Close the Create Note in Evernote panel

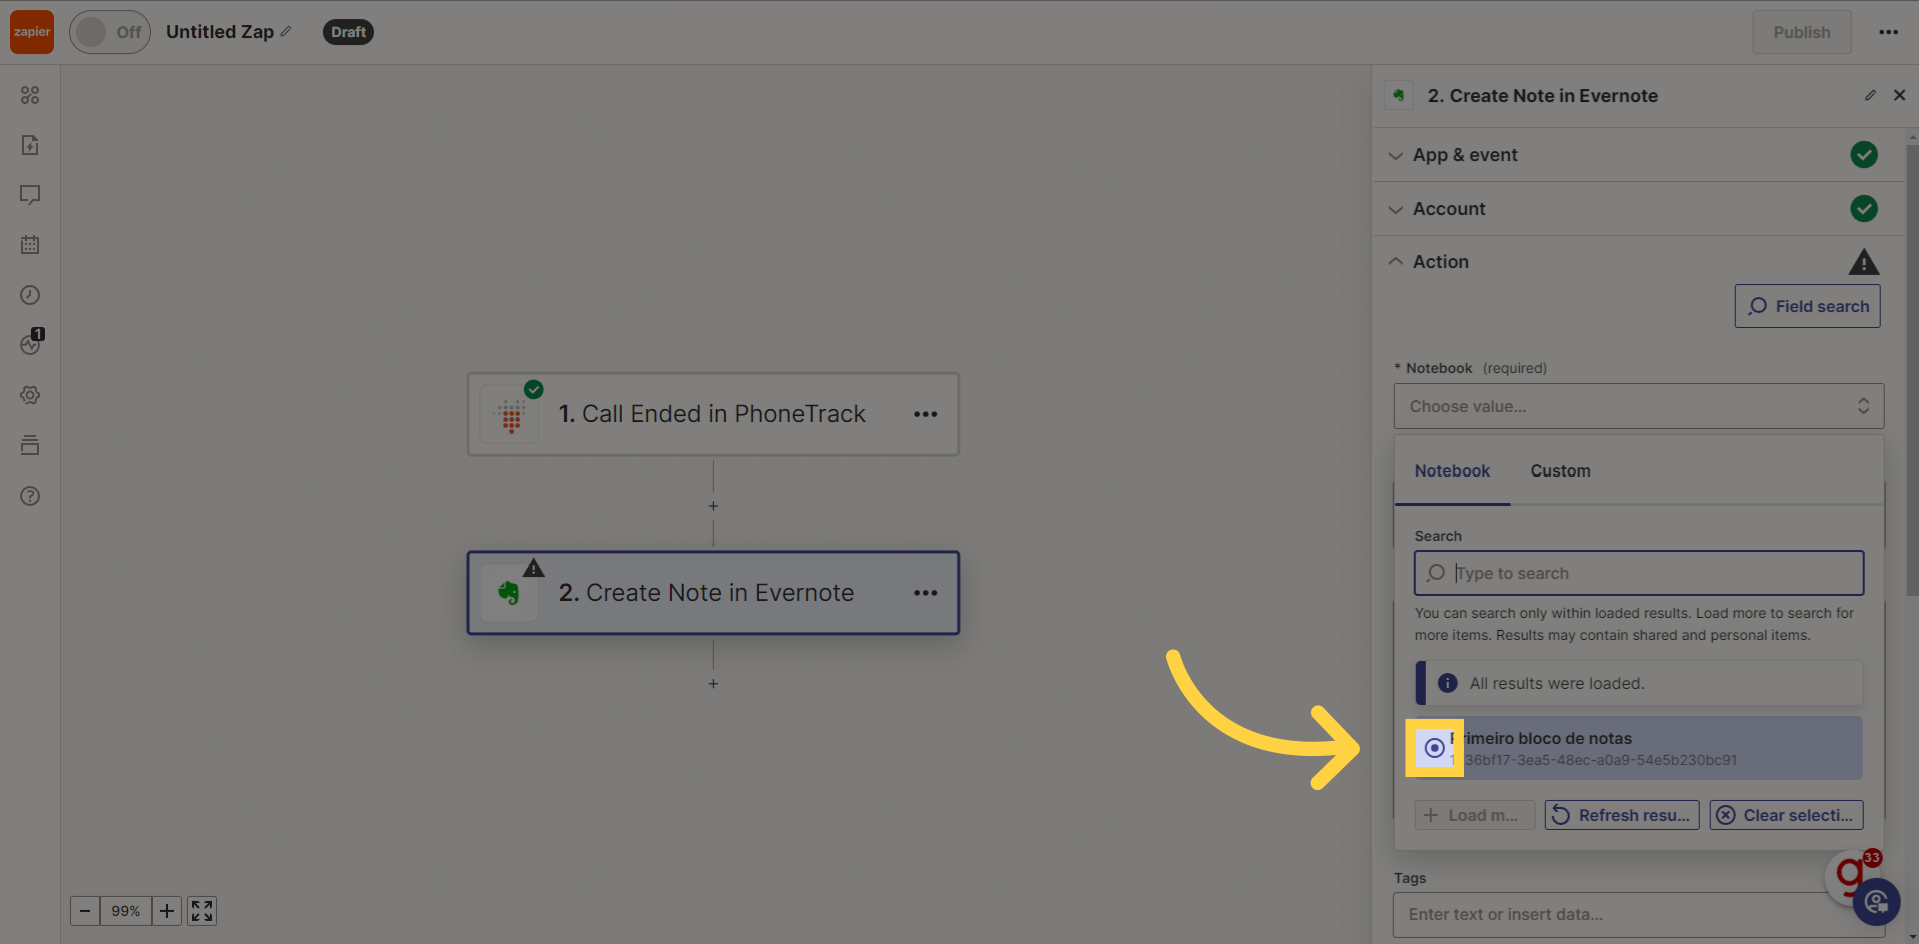1900,95
